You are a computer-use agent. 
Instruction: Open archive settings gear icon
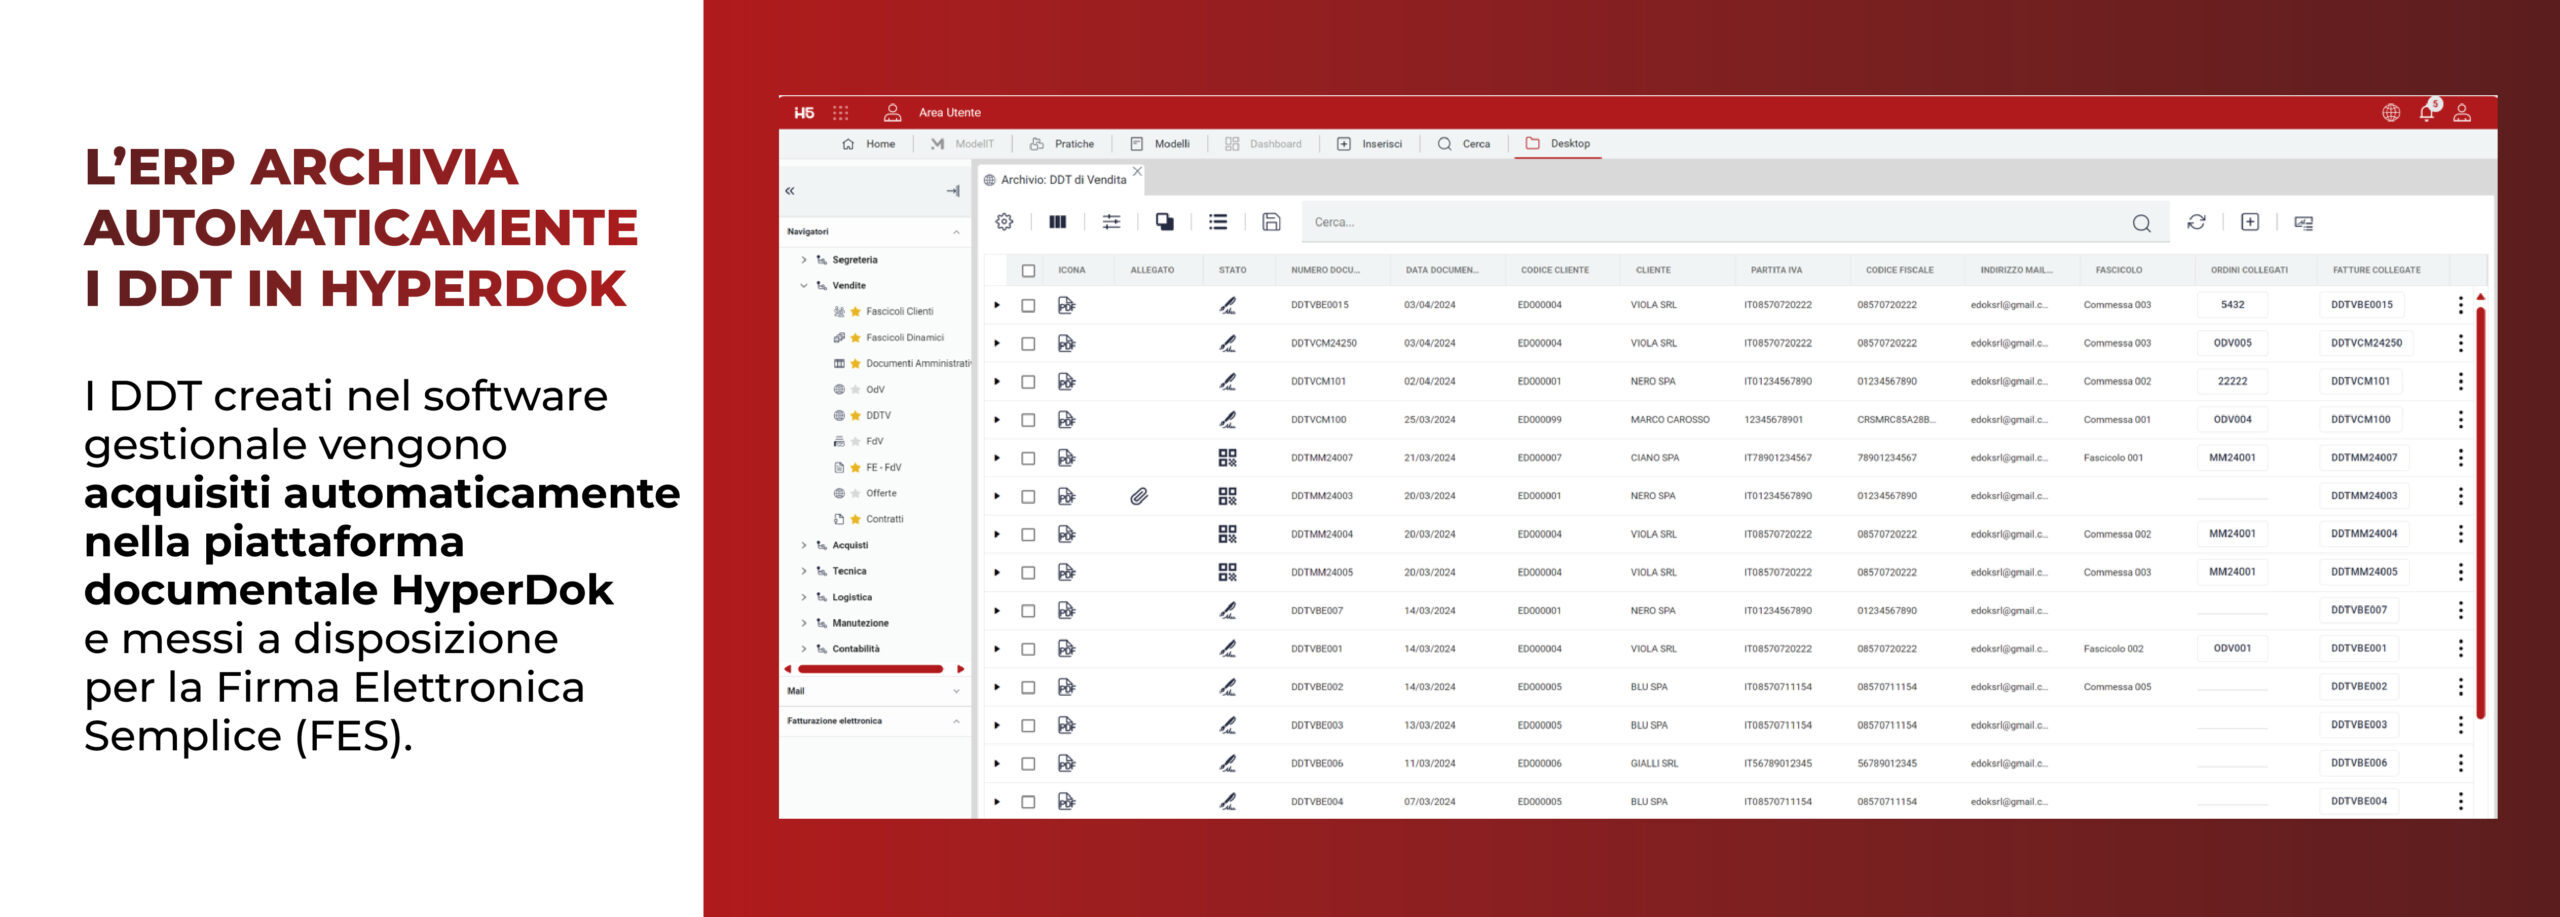click(1004, 222)
